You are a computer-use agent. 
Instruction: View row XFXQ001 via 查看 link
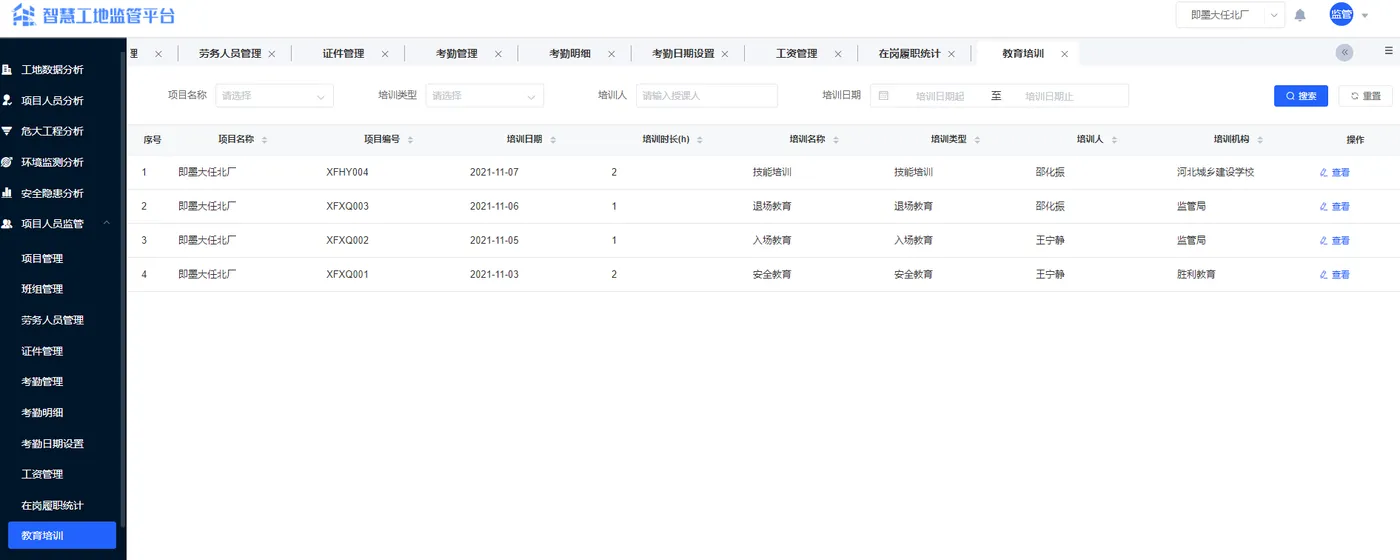[x=1335, y=275]
